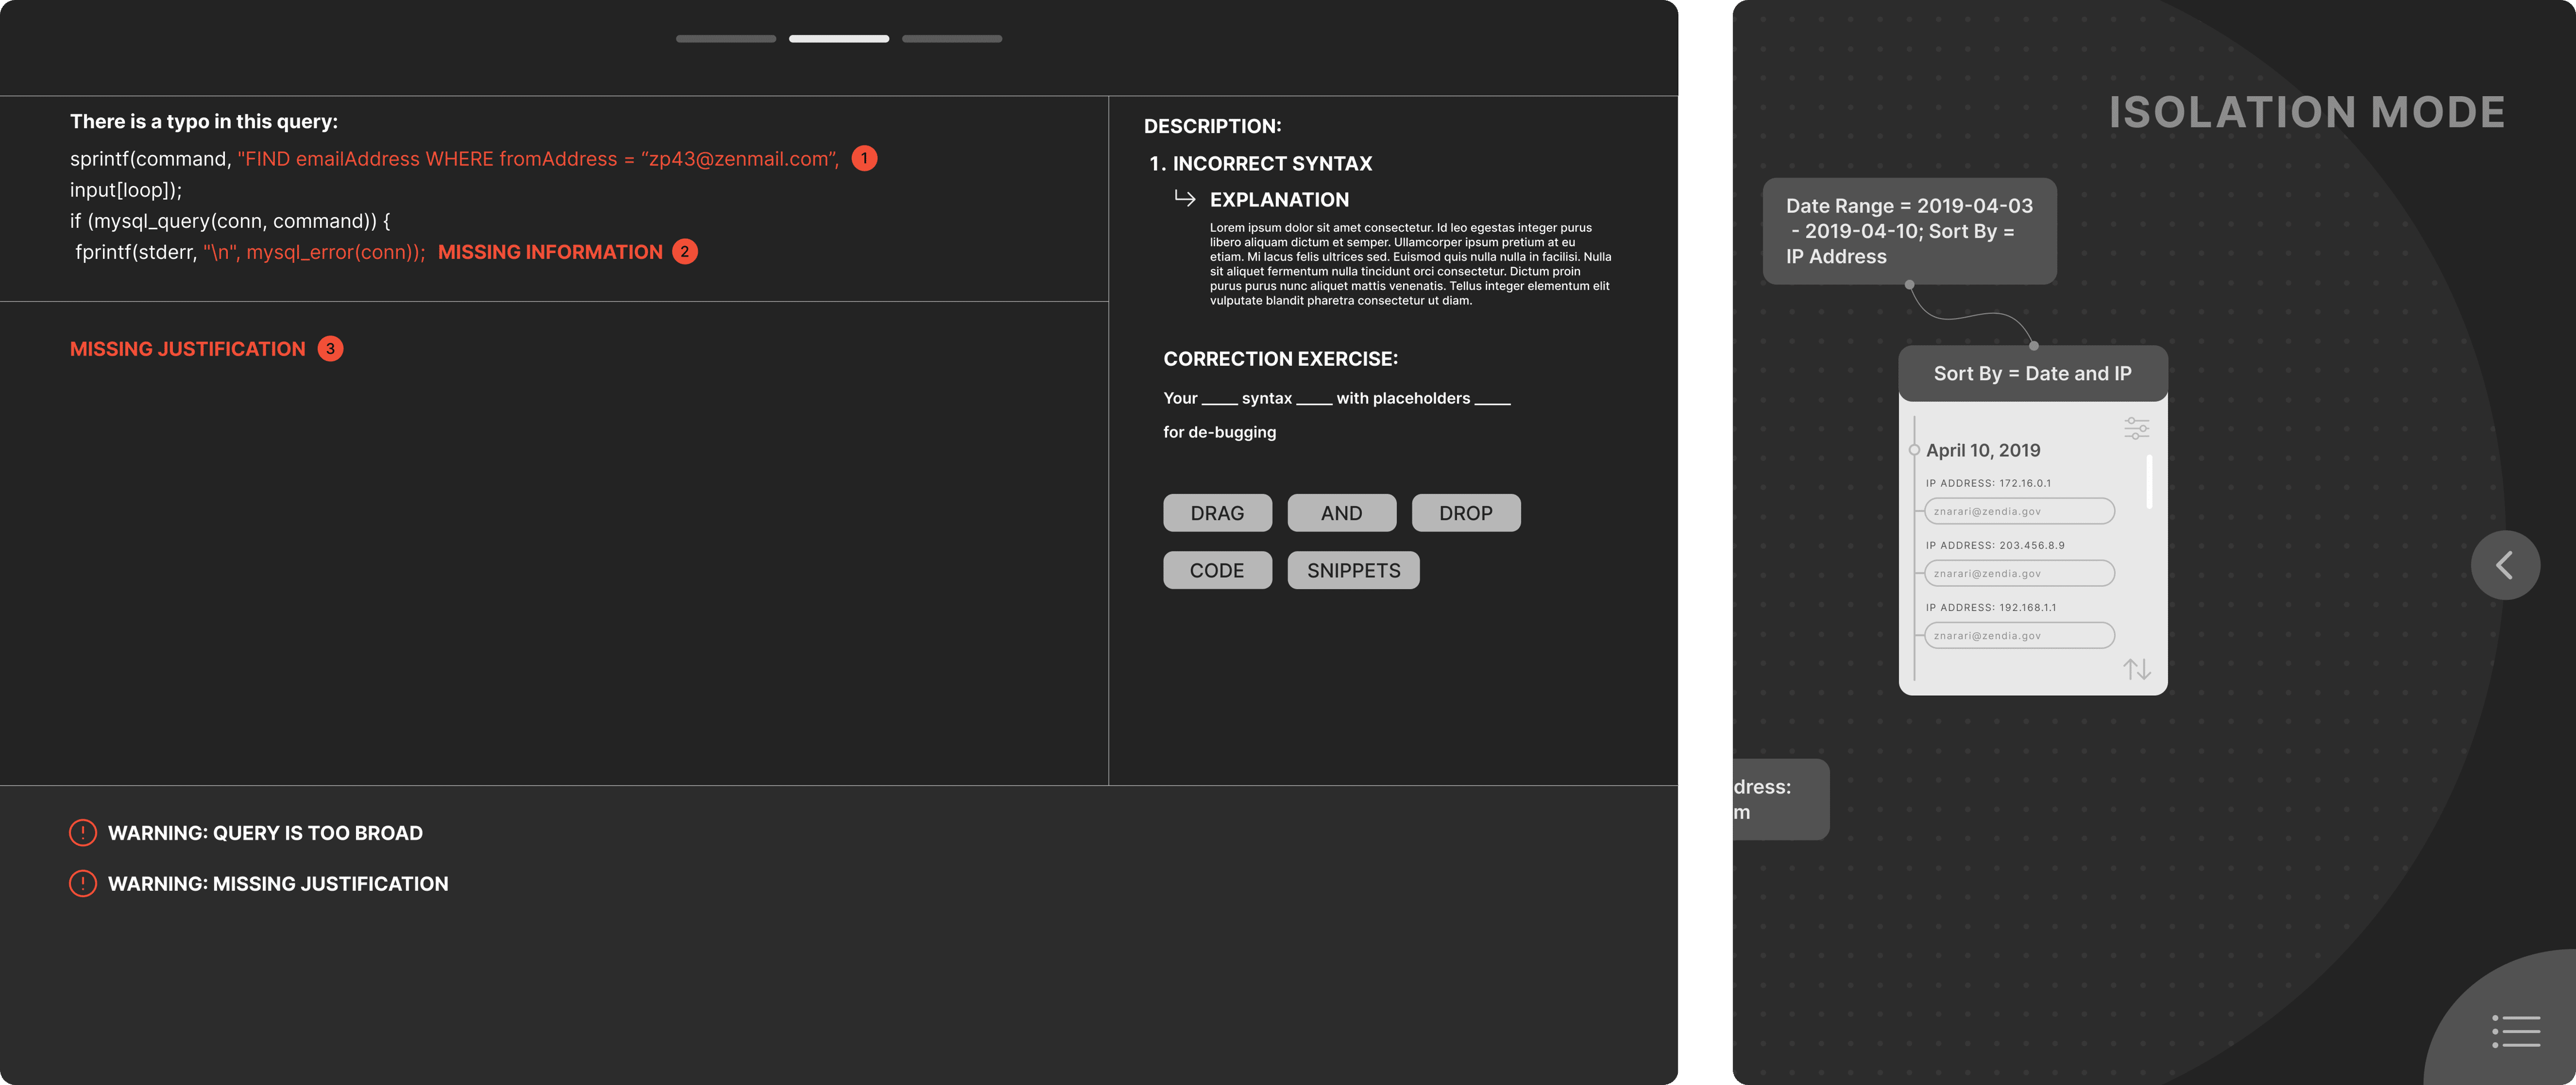Select the active middle page indicator bar
The height and width of the screenshot is (1085, 2576).
tap(839, 39)
